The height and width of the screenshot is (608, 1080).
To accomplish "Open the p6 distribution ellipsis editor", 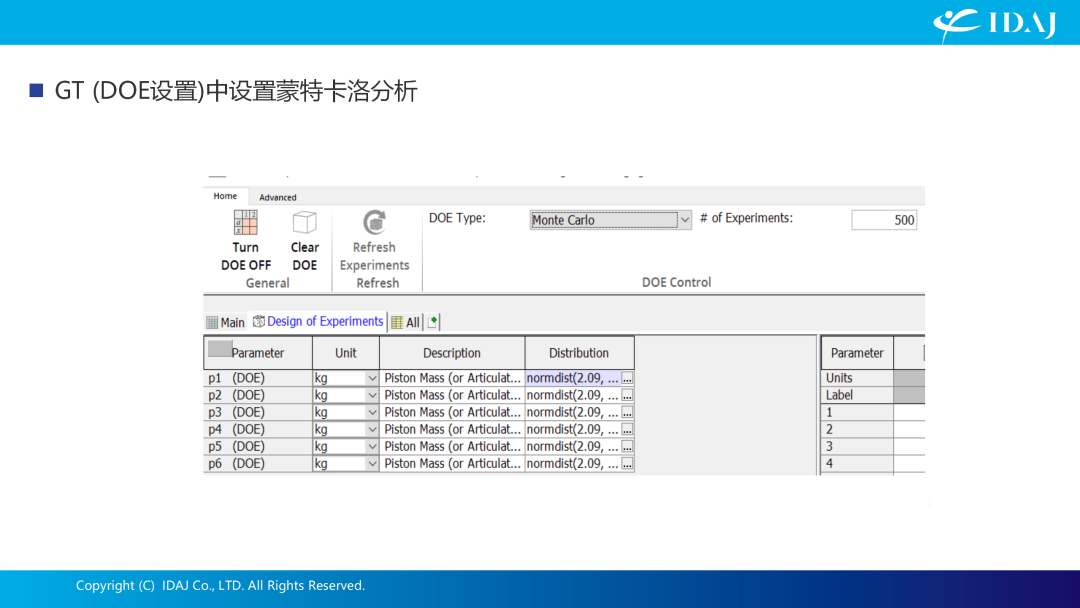I will click(627, 464).
